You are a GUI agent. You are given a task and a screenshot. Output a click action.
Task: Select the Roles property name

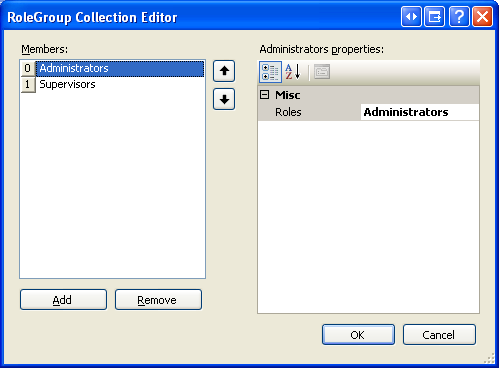[x=288, y=112]
